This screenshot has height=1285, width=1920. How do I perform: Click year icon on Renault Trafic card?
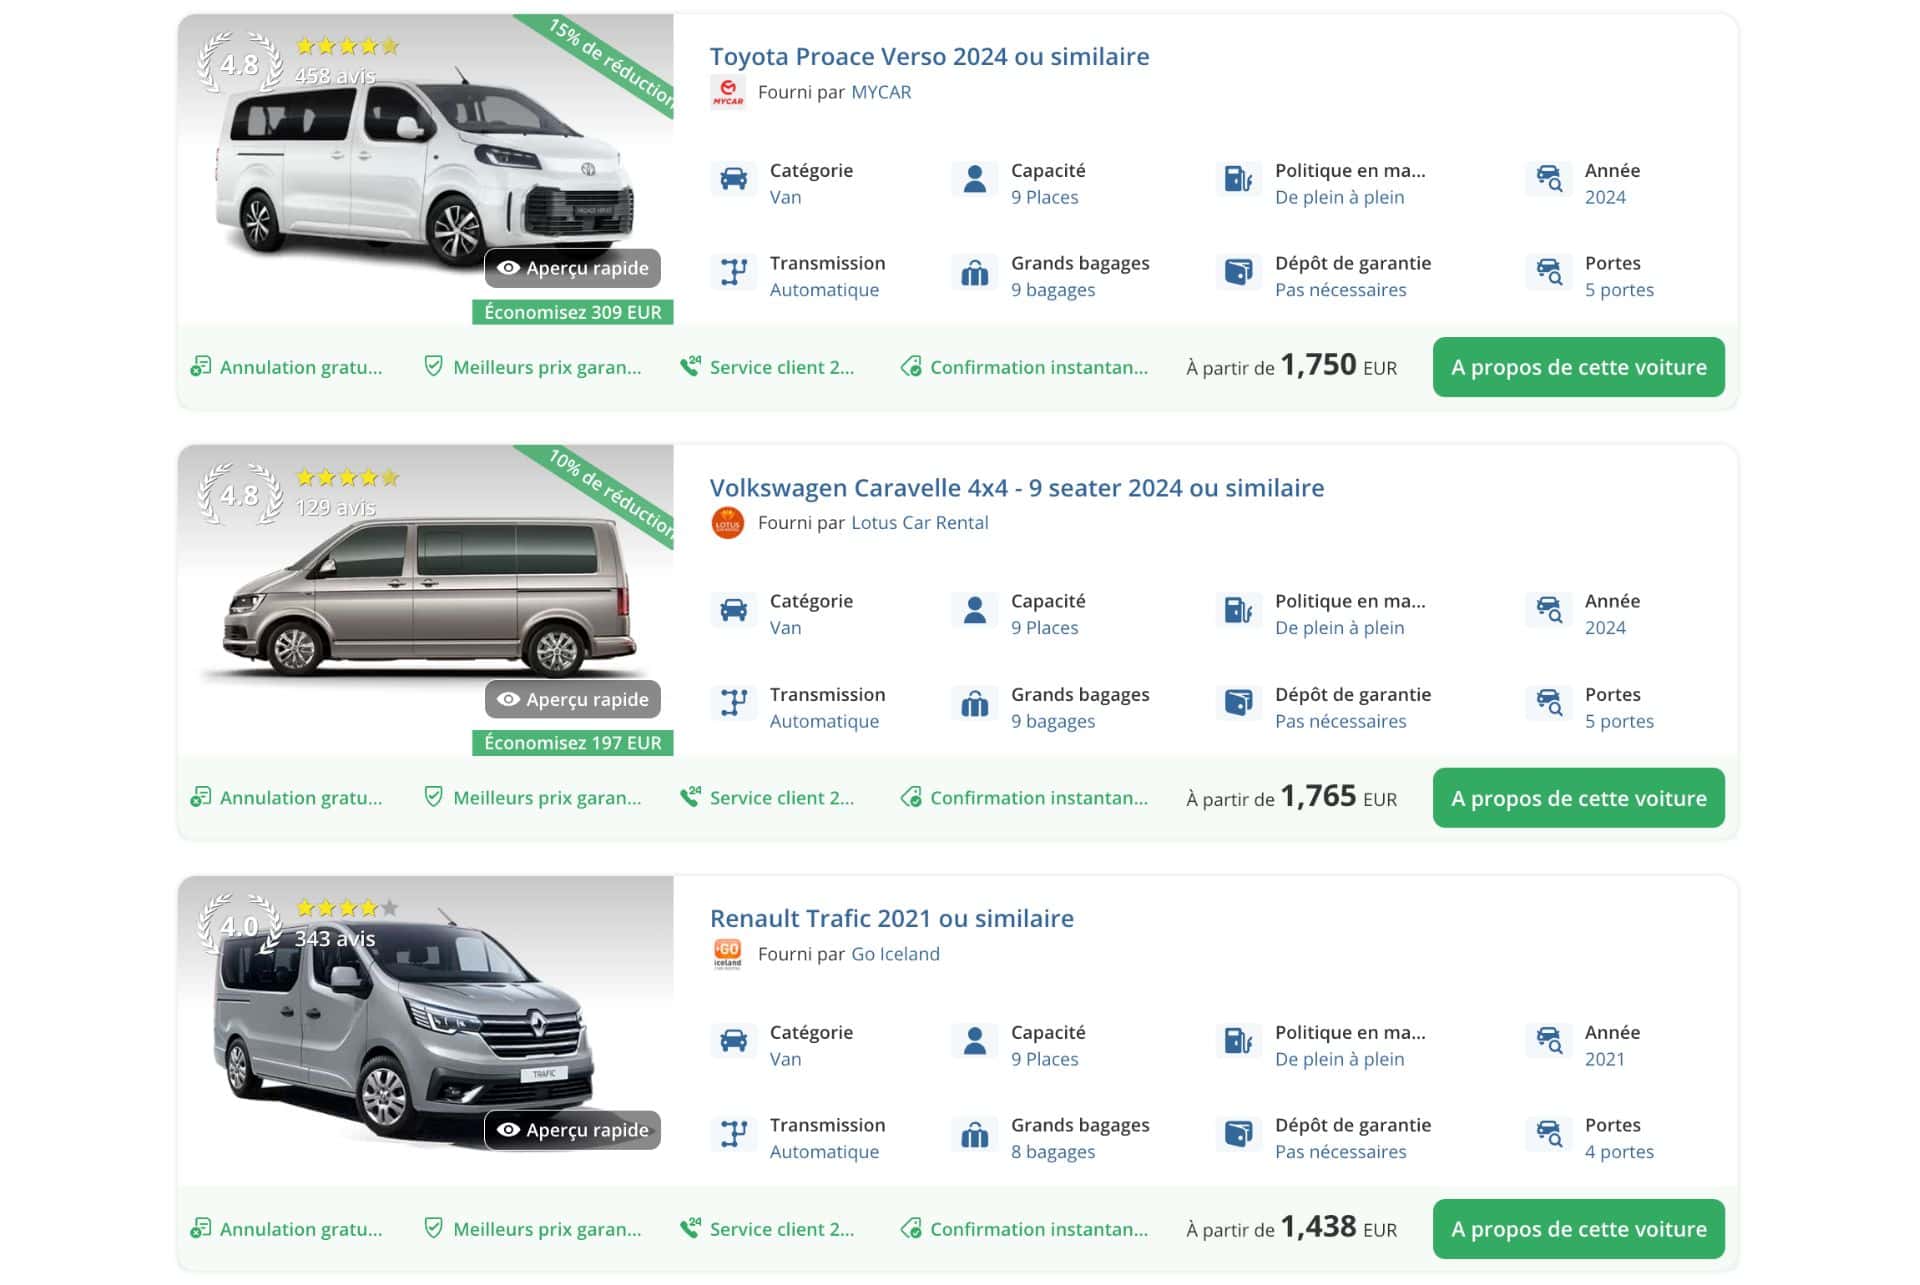[1548, 1041]
